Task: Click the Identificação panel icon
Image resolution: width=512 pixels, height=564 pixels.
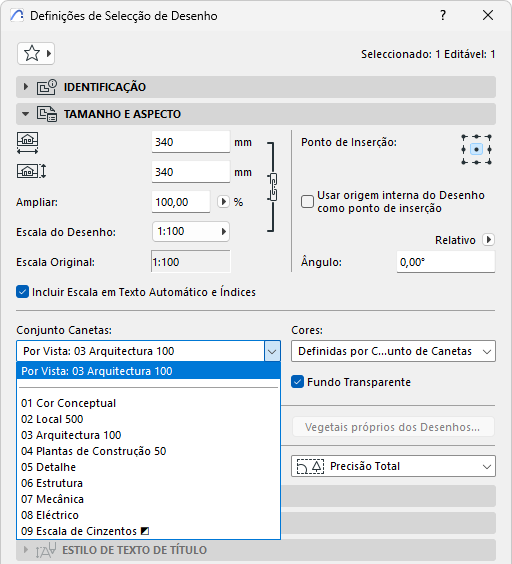Action: point(47,87)
